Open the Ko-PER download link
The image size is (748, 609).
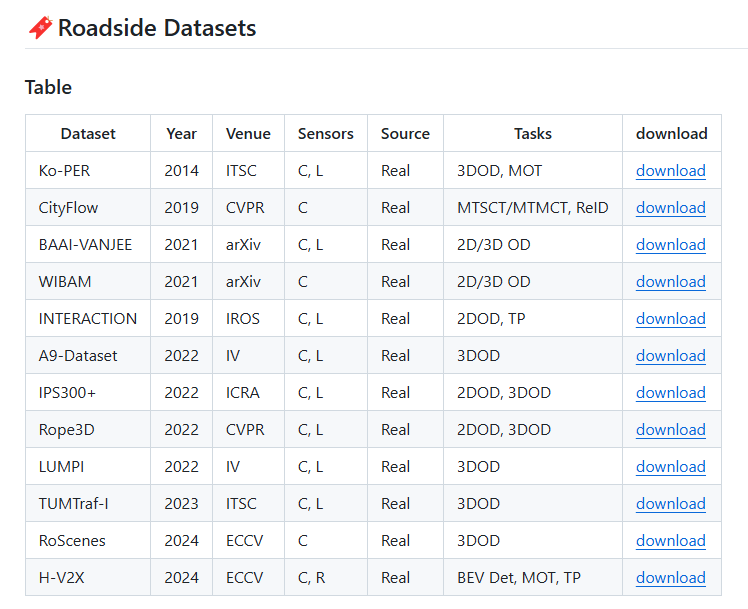click(671, 171)
